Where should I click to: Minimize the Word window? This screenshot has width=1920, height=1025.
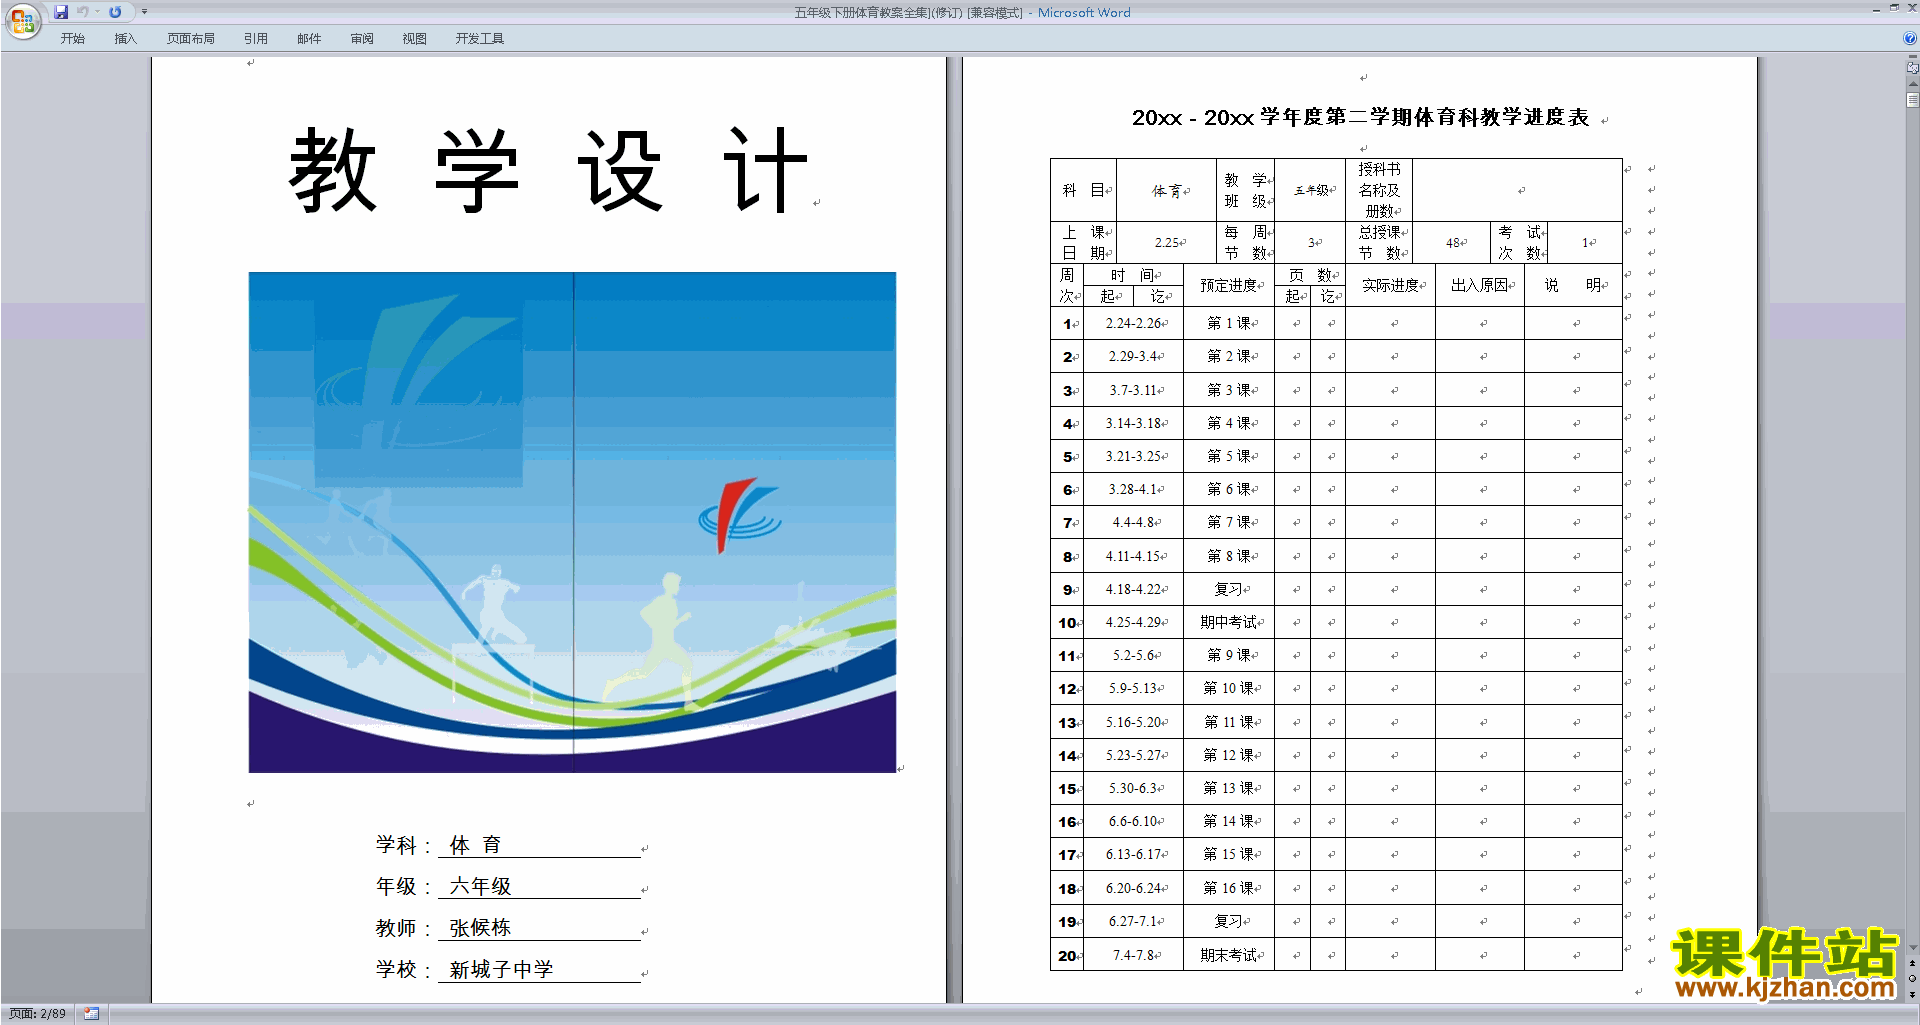pyautogui.click(x=1875, y=9)
